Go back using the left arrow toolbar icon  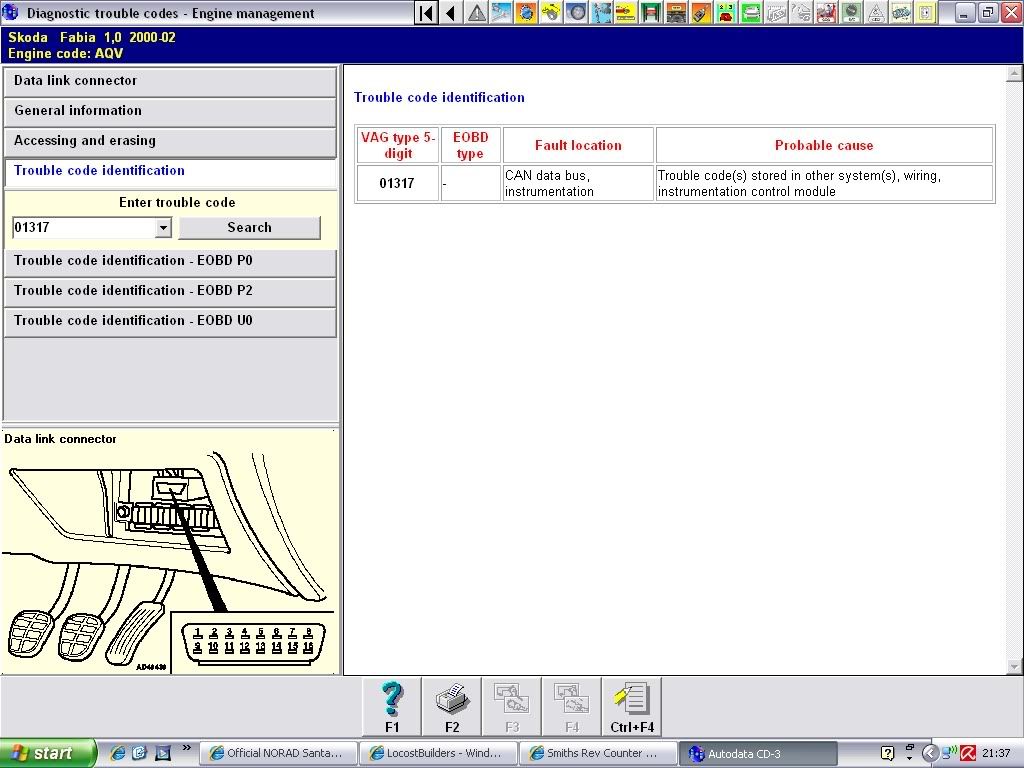451,13
